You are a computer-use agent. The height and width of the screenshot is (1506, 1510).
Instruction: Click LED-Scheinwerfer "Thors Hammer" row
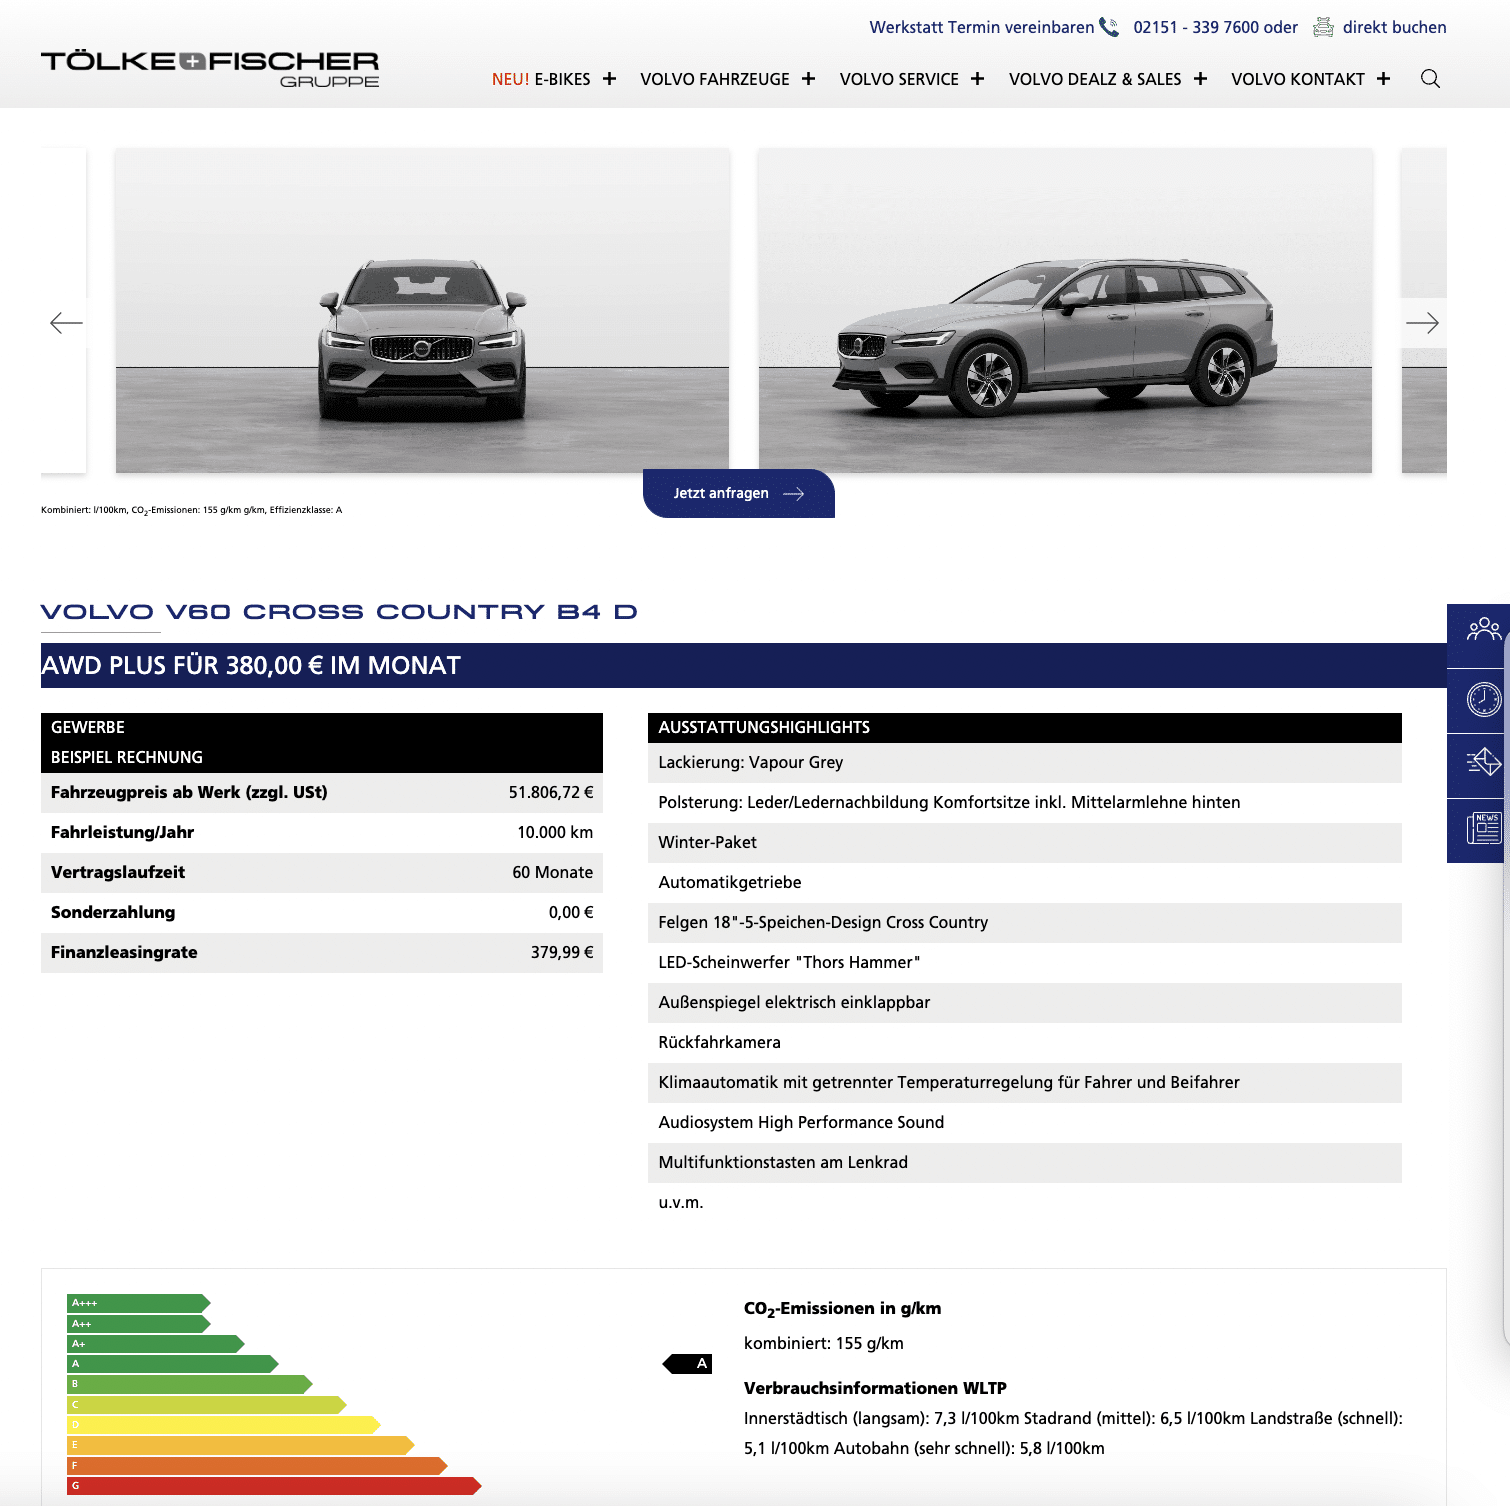pyautogui.click(x=1025, y=963)
